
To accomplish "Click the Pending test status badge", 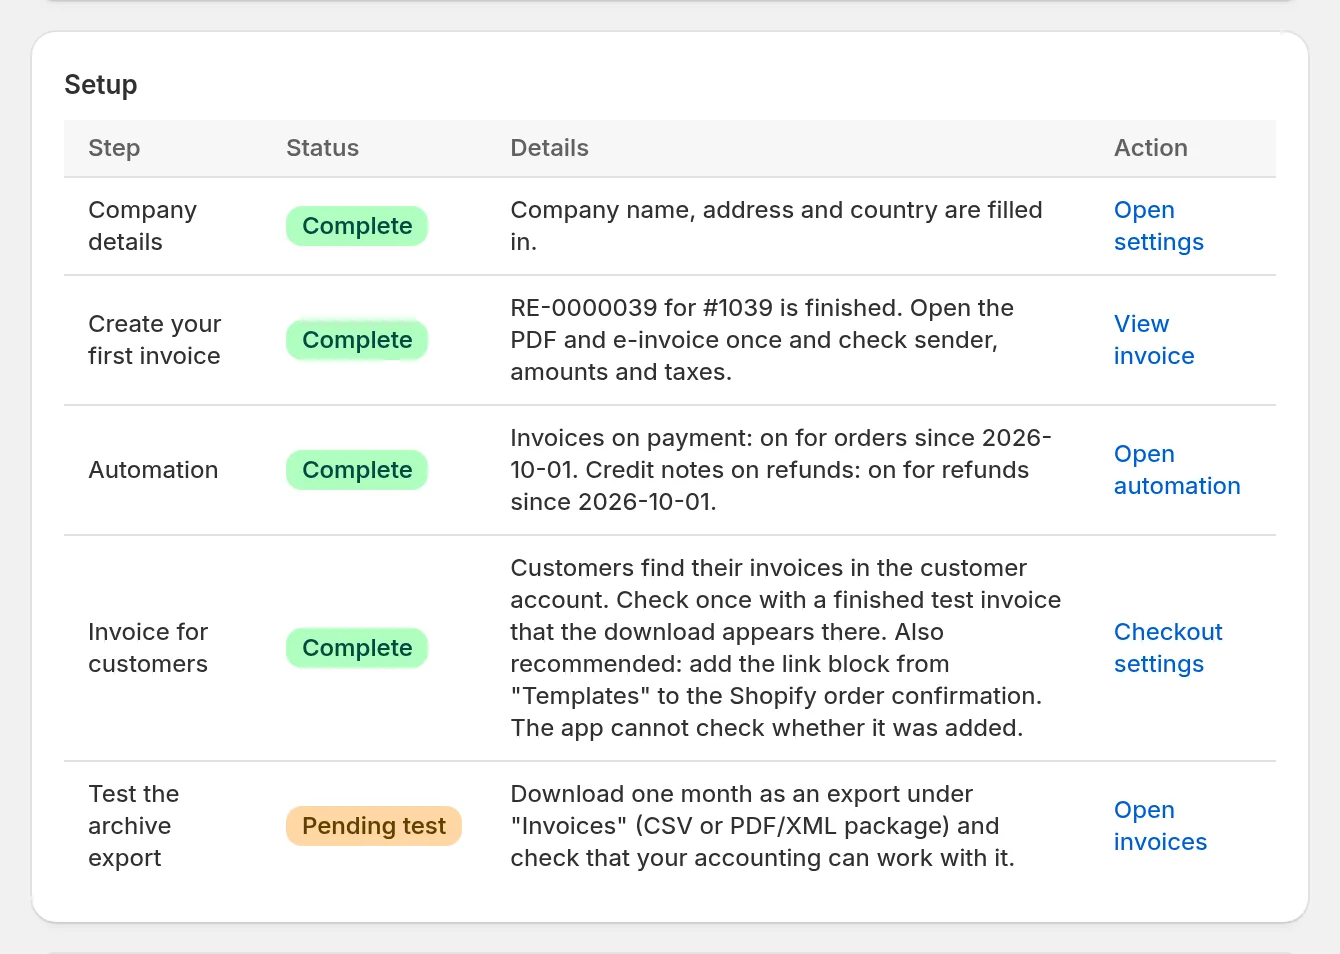I will [x=374, y=826].
